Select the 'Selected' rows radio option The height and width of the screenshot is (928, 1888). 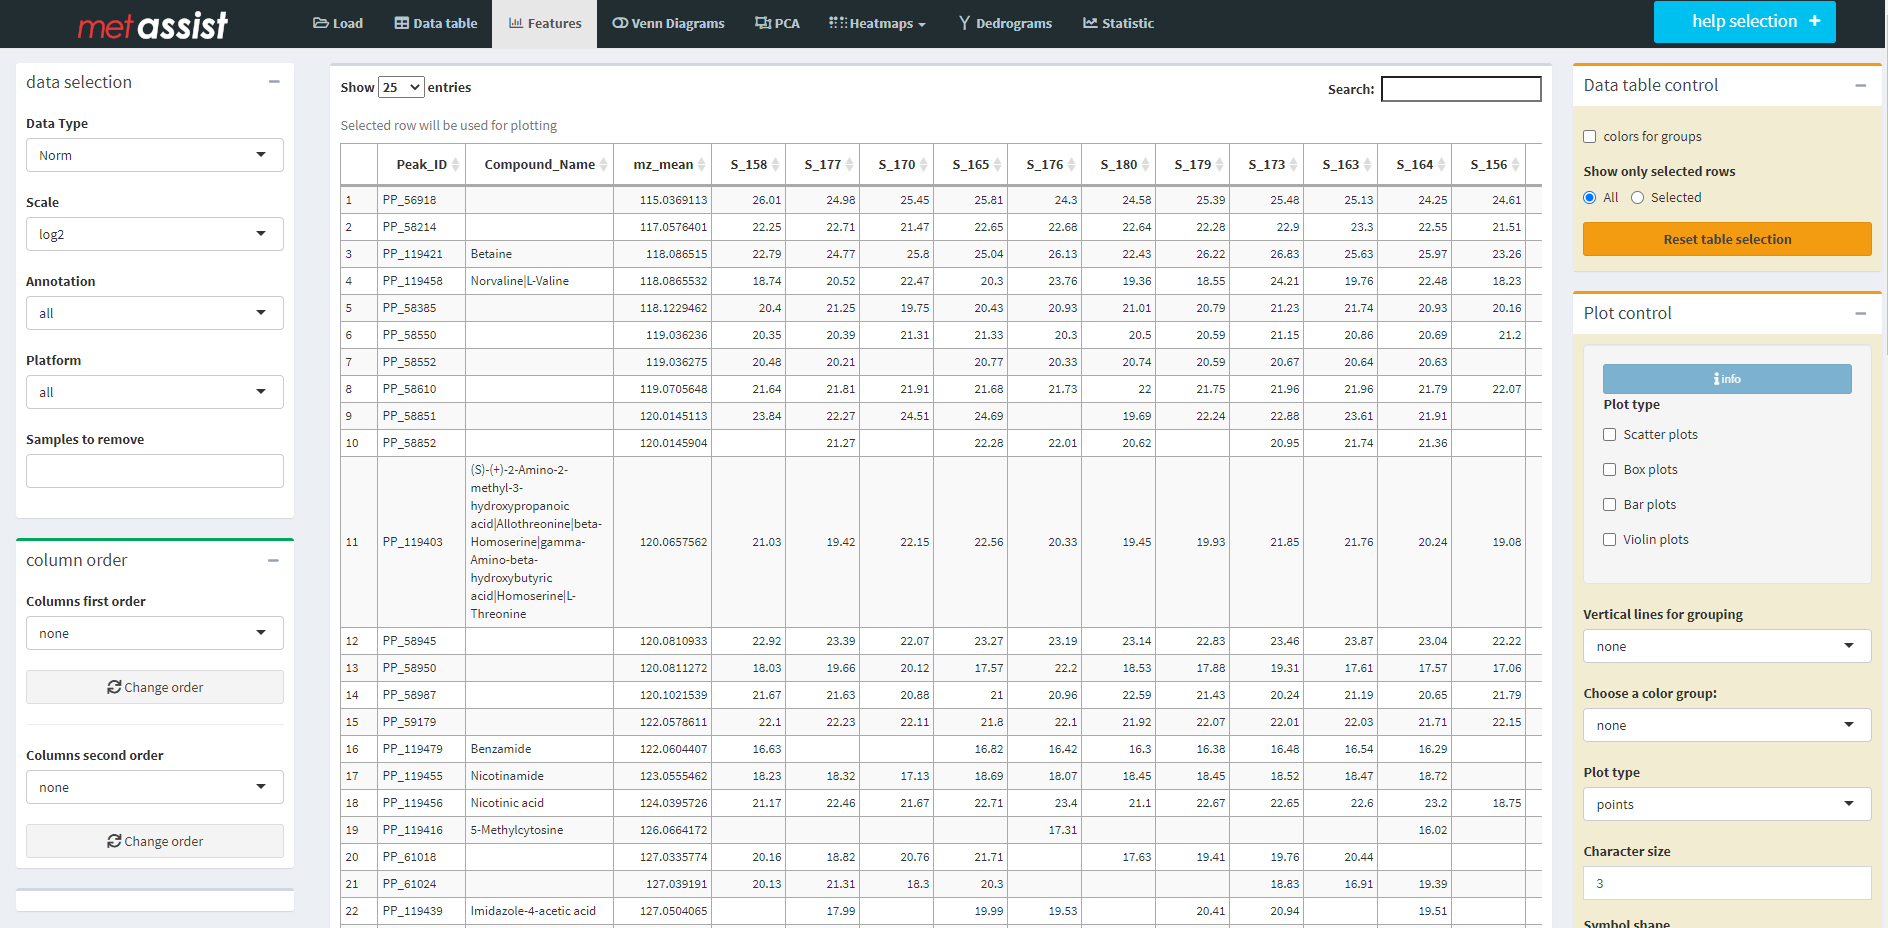(1637, 198)
